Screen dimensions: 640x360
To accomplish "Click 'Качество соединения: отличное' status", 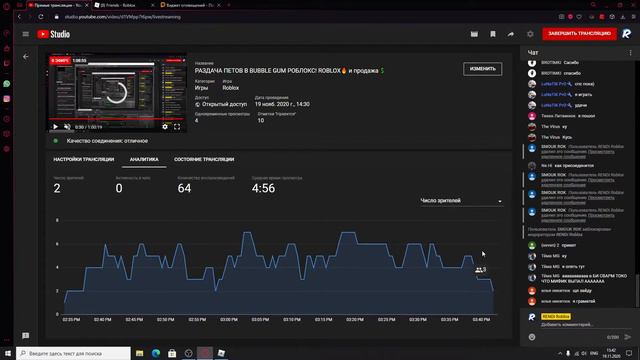I will point(107,141).
